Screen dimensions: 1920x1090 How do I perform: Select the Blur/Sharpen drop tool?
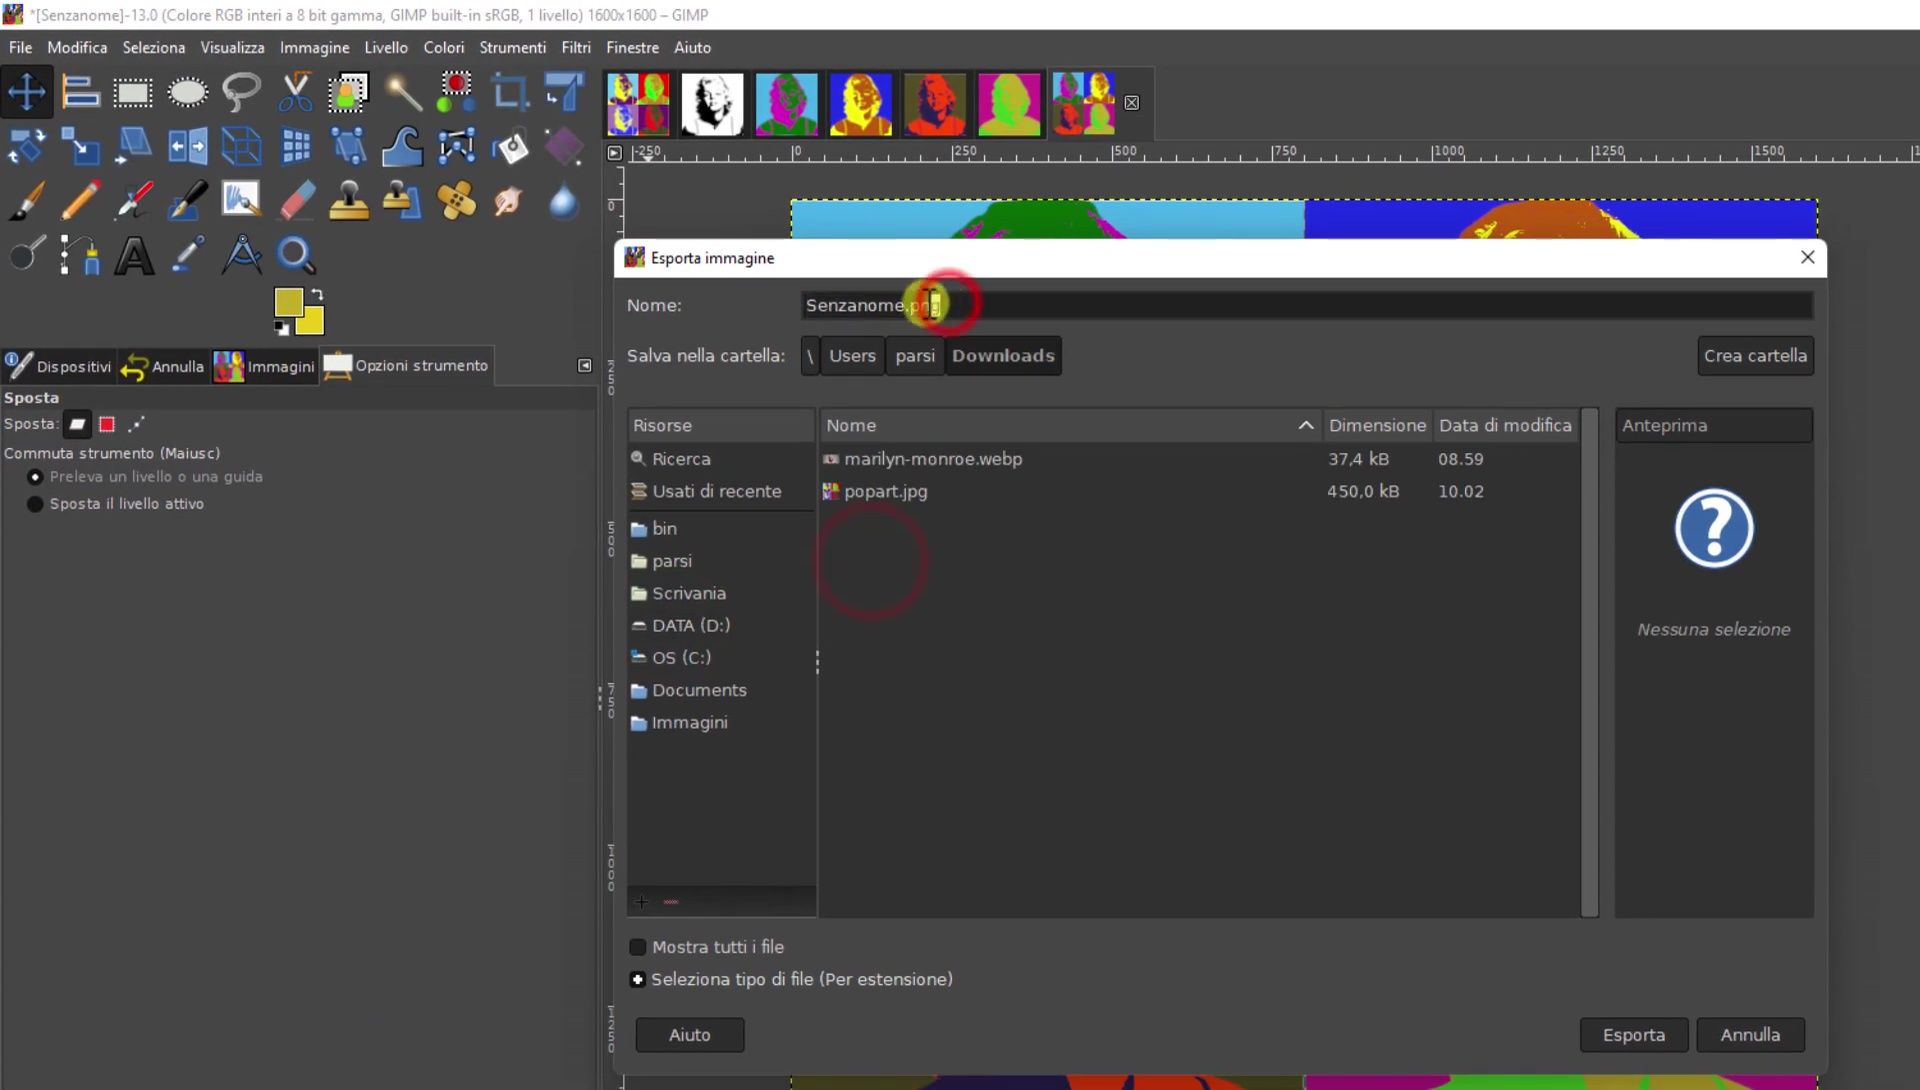click(x=565, y=200)
